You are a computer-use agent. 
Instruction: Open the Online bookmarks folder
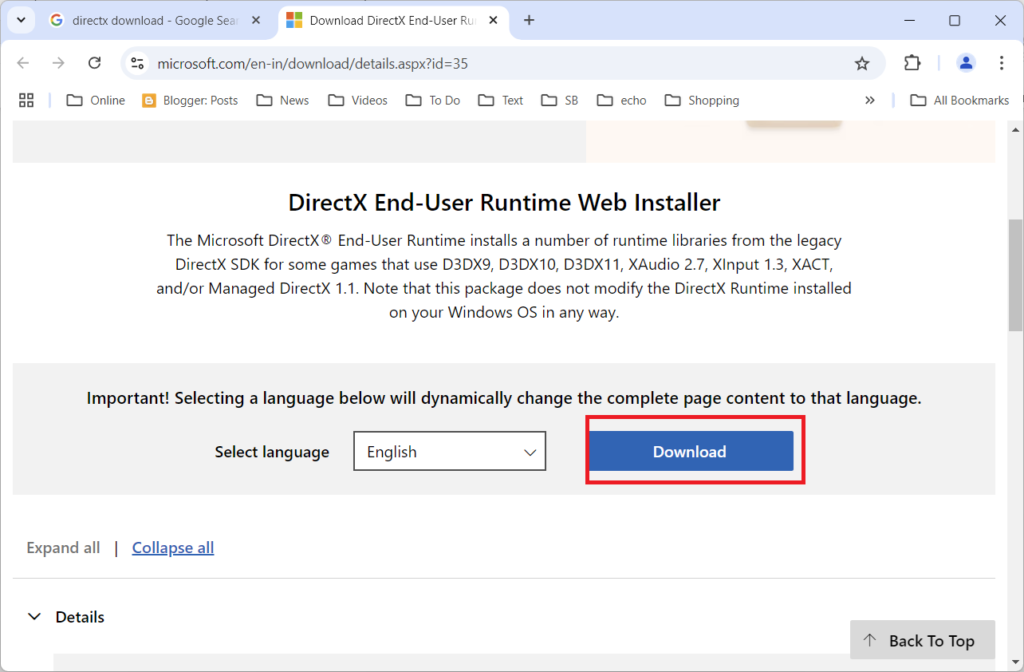[x=96, y=101]
